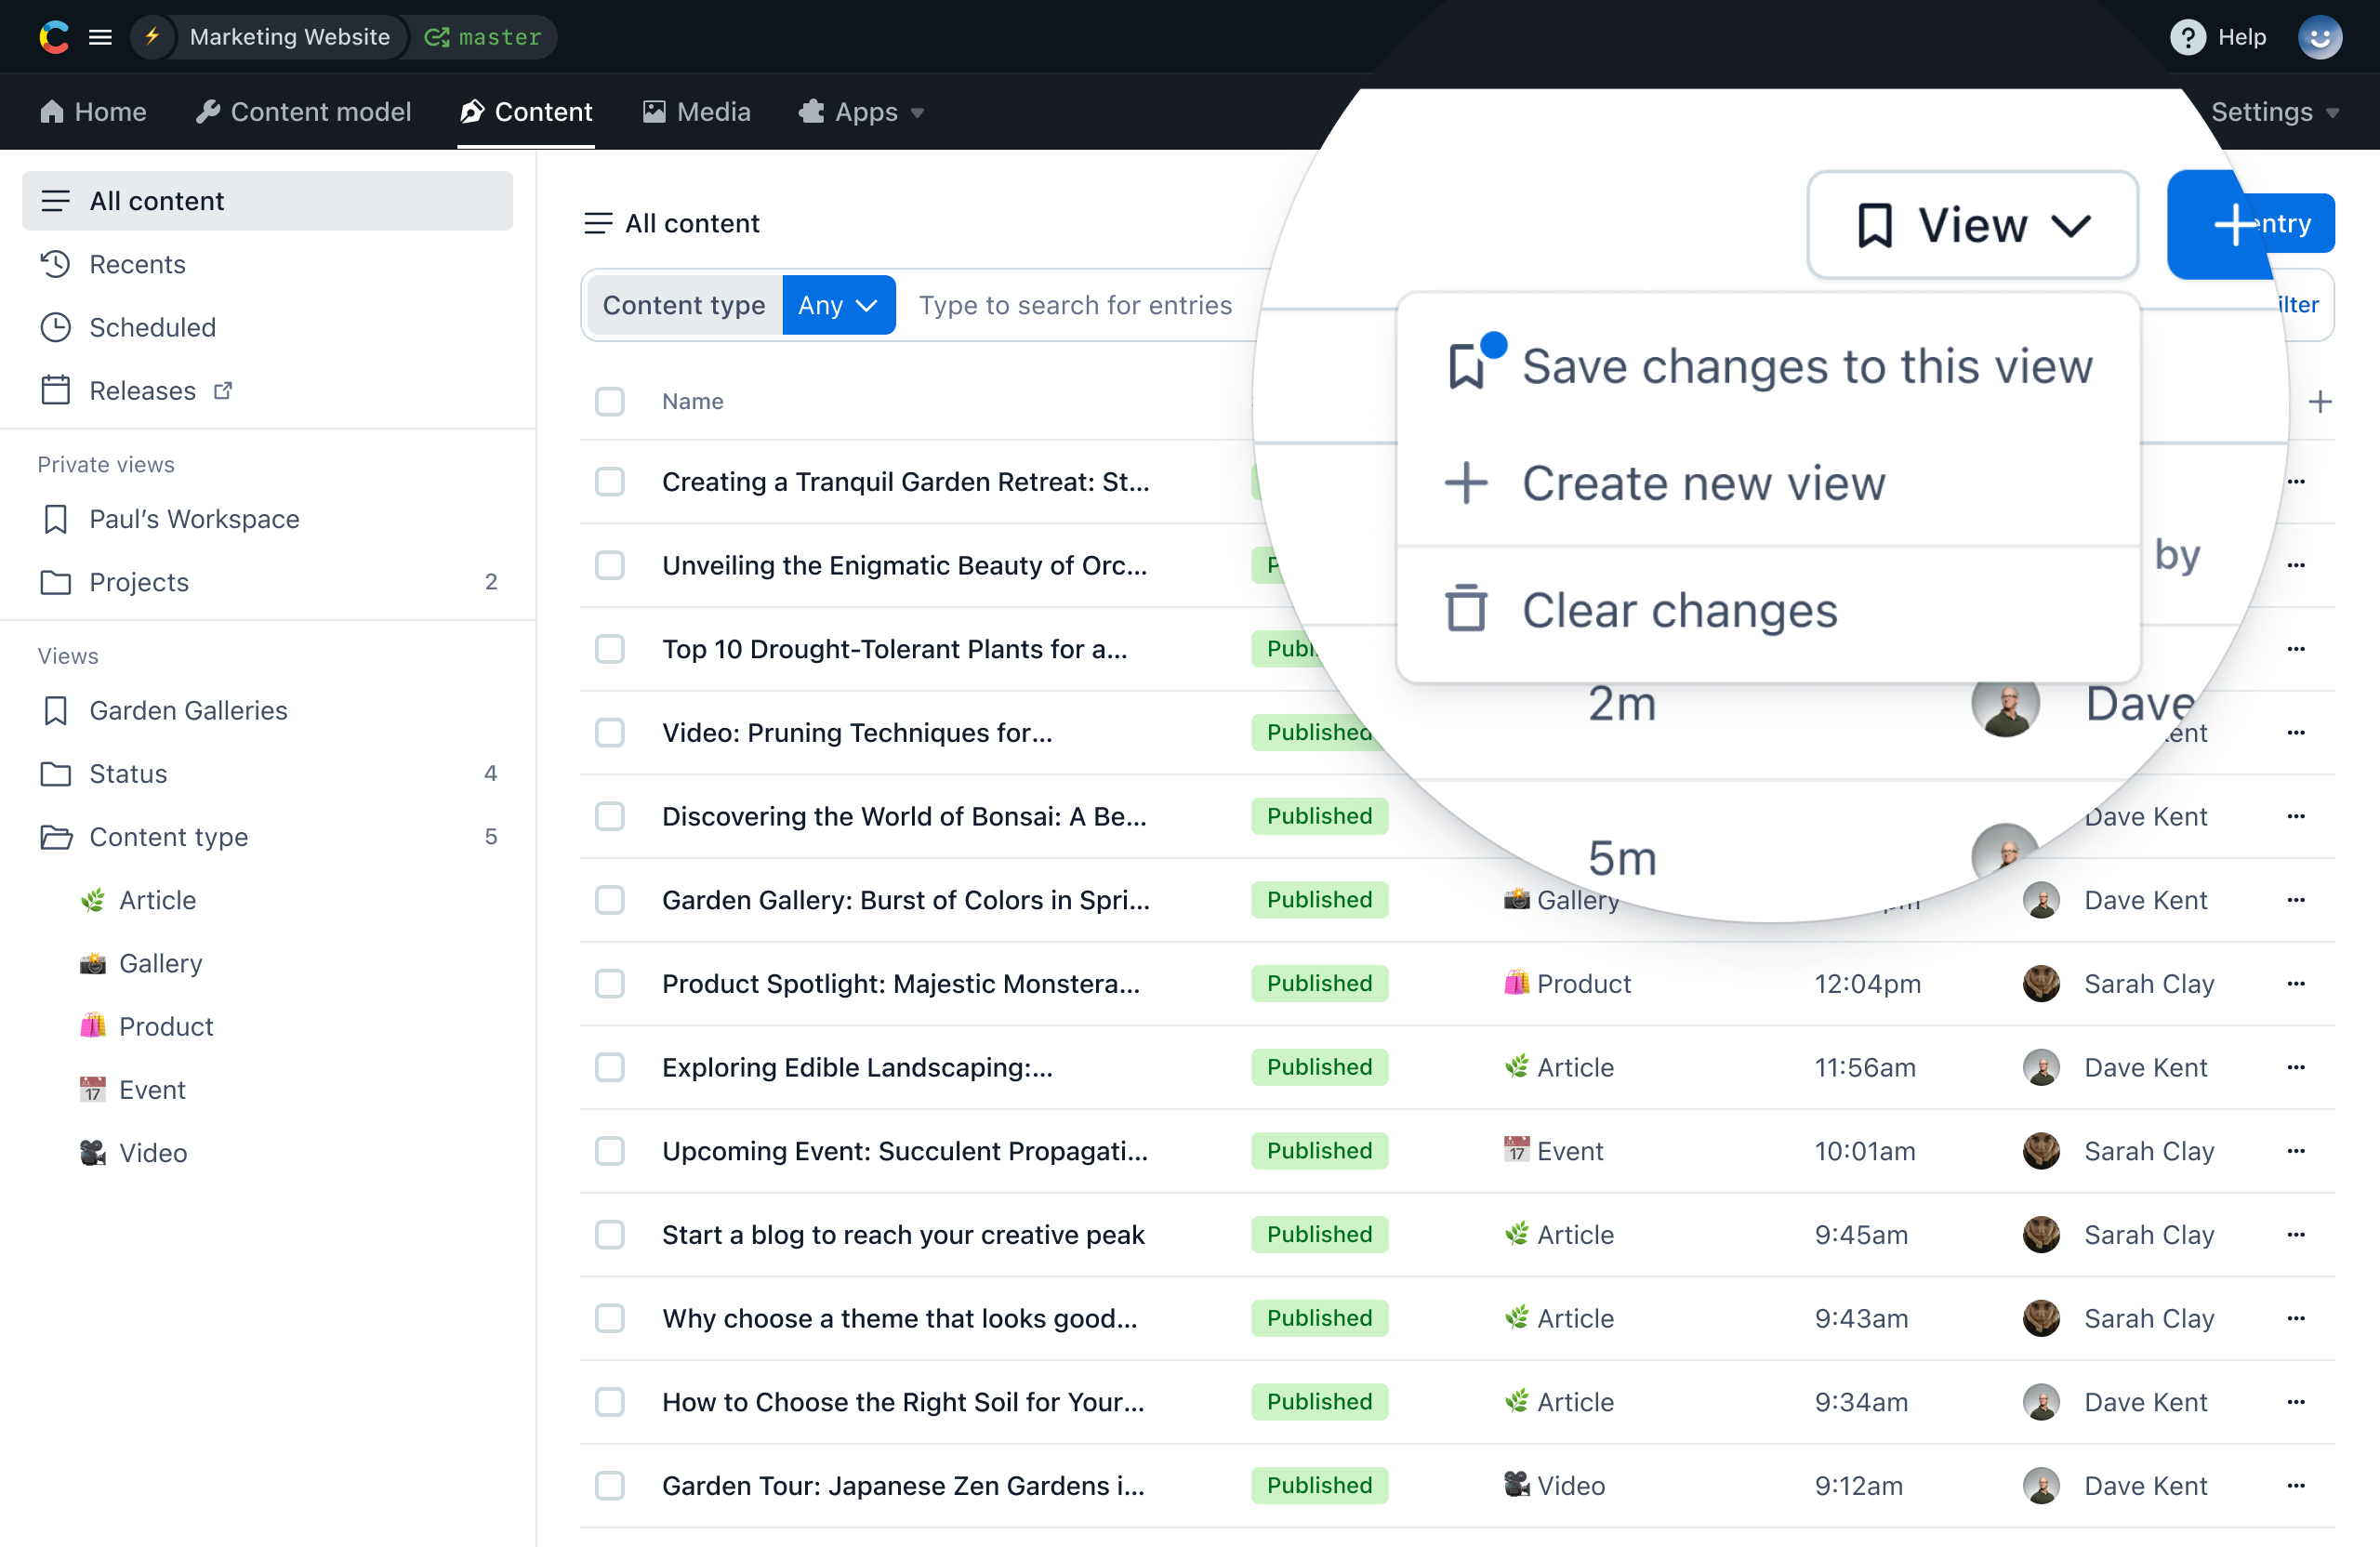Click the Gallery briefcase icon in sidebar
The height and width of the screenshot is (1547, 2380).
pos(92,960)
